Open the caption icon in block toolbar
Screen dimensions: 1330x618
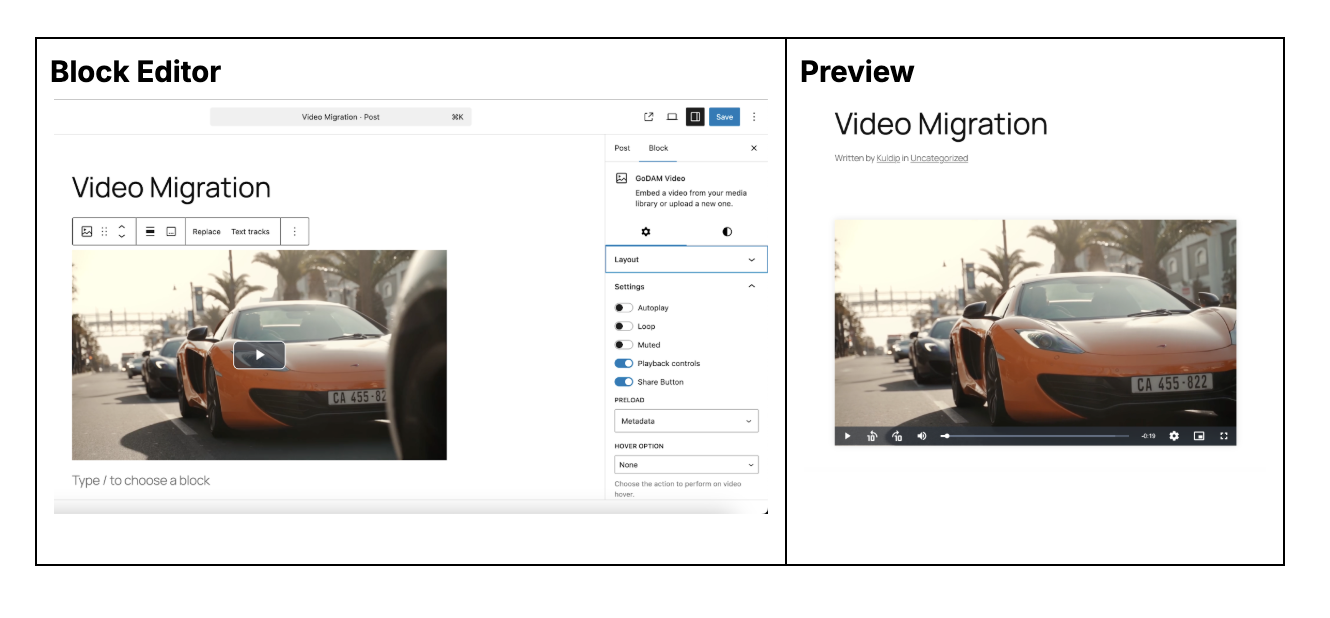point(172,231)
